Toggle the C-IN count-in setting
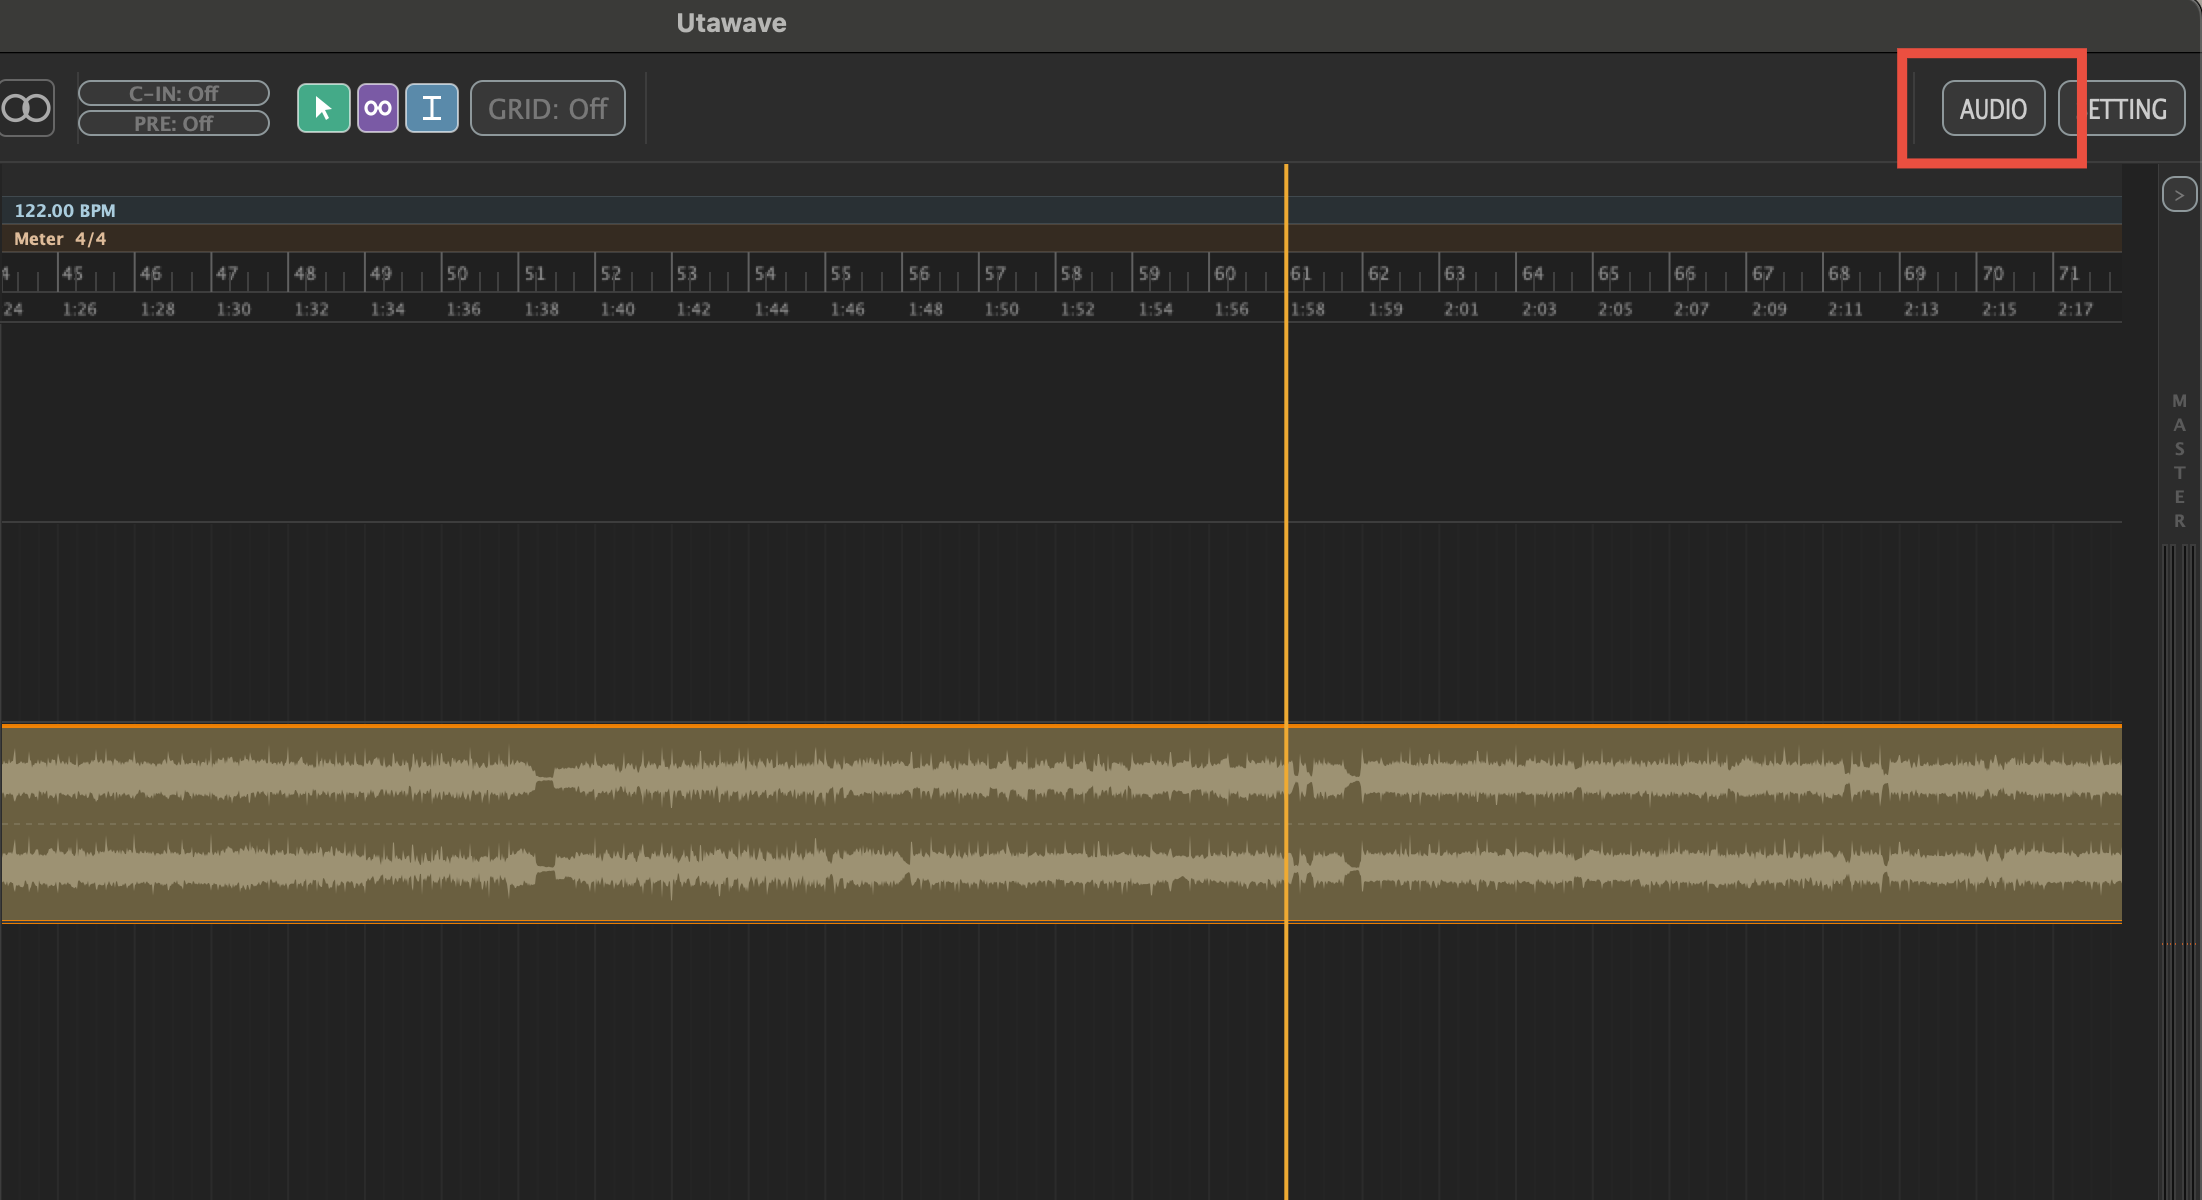This screenshot has height=1200, width=2202. pyautogui.click(x=174, y=93)
